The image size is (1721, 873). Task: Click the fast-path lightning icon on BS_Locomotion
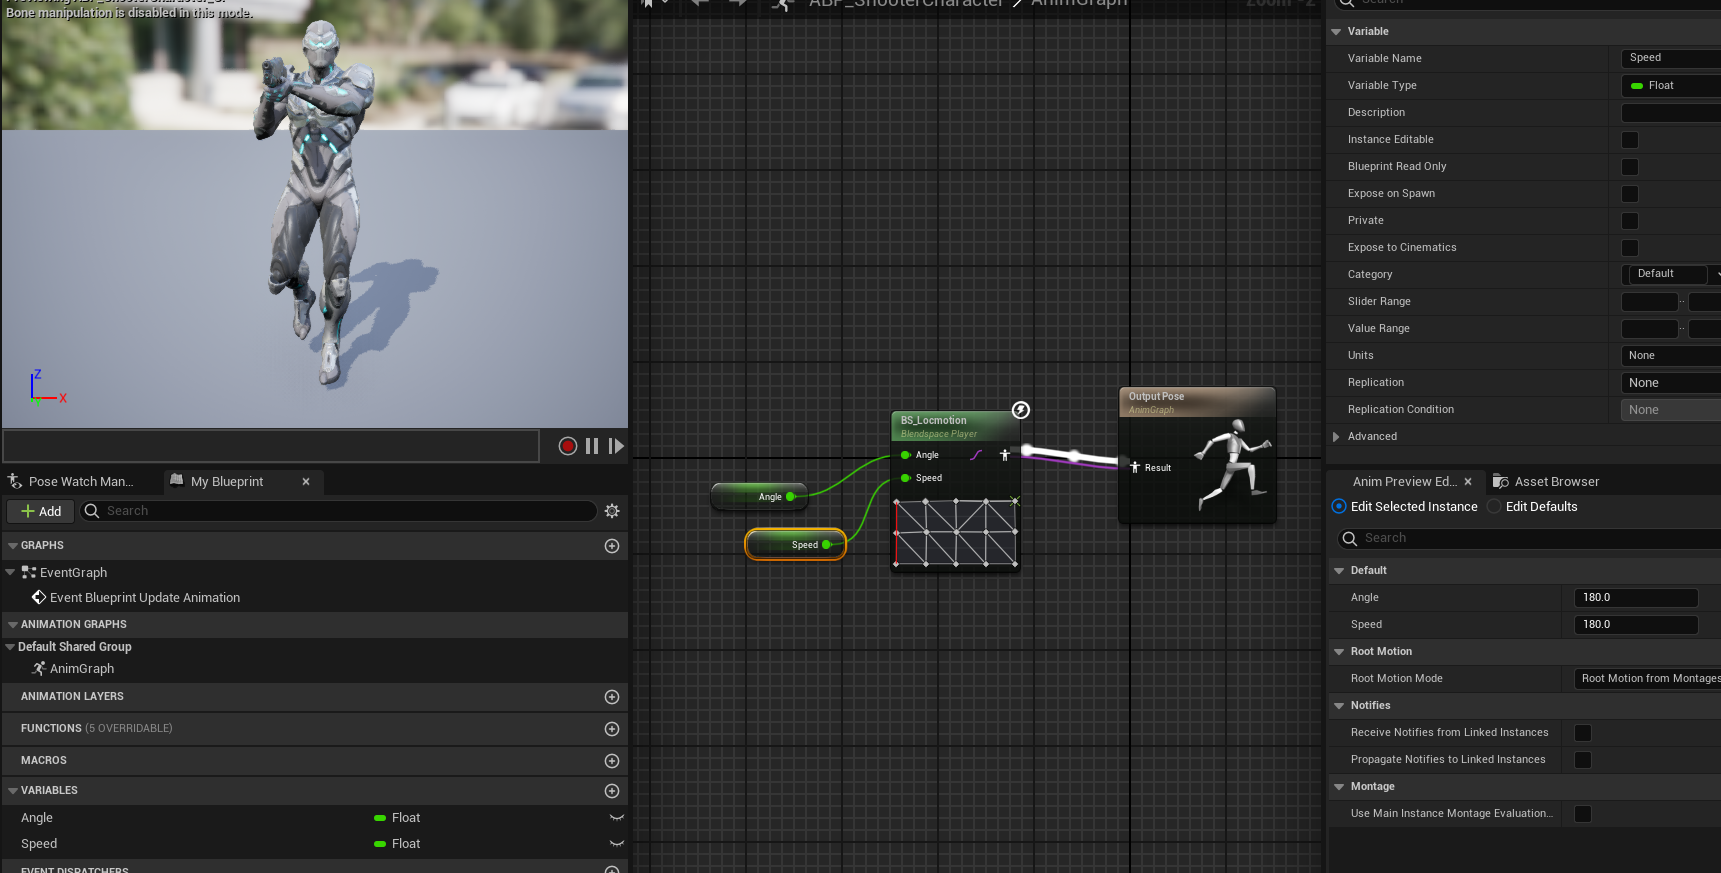pyautogui.click(x=1021, y=410)
